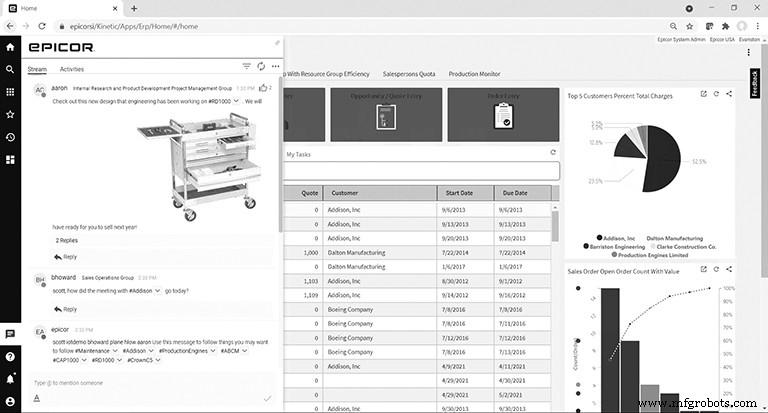Screen dimensions: 768x413
Task: Expand #Addison tag dropdown in bhoward's message
Action: coord(157,291)
